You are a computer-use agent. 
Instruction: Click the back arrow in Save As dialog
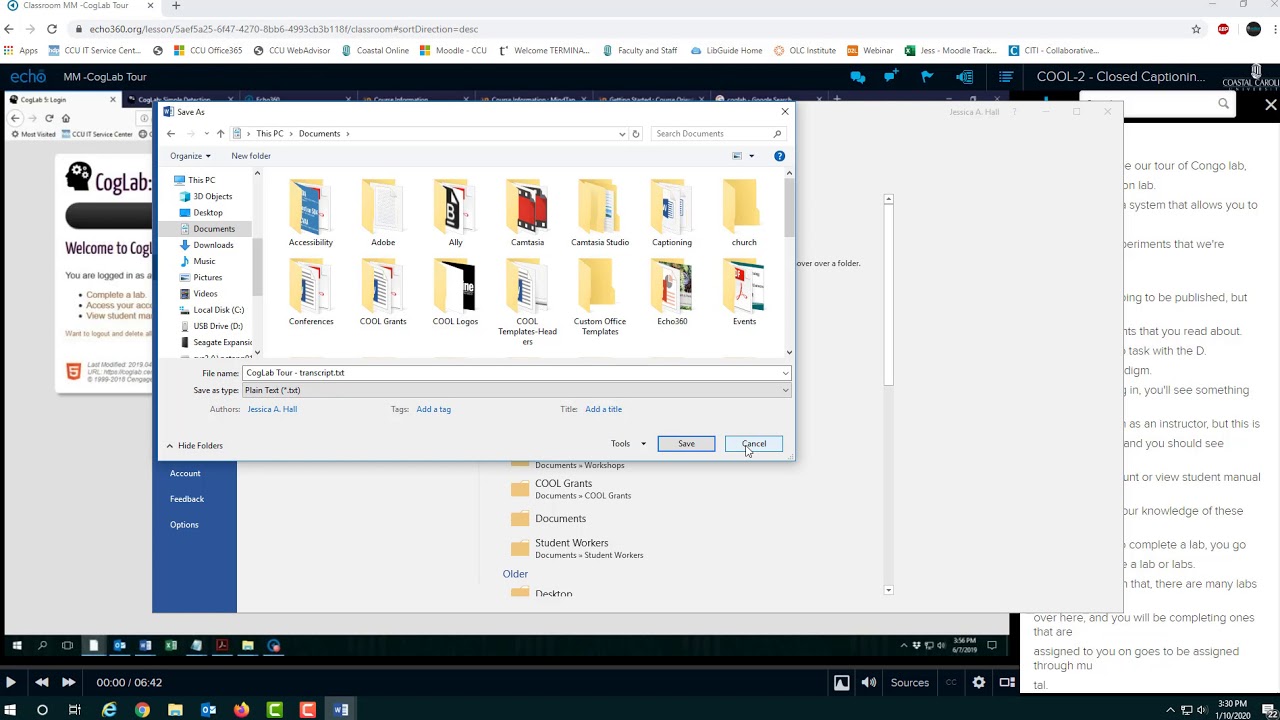coord(171,134)
